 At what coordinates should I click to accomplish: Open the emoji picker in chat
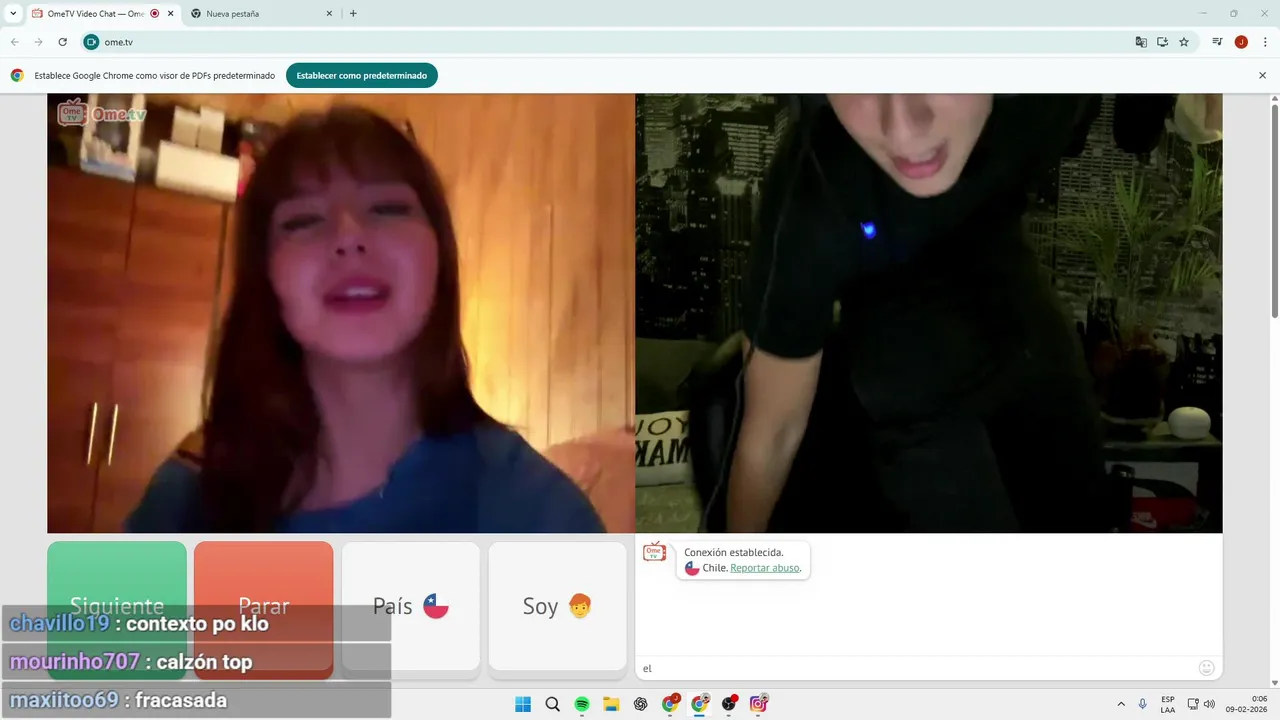(1206, 668)
